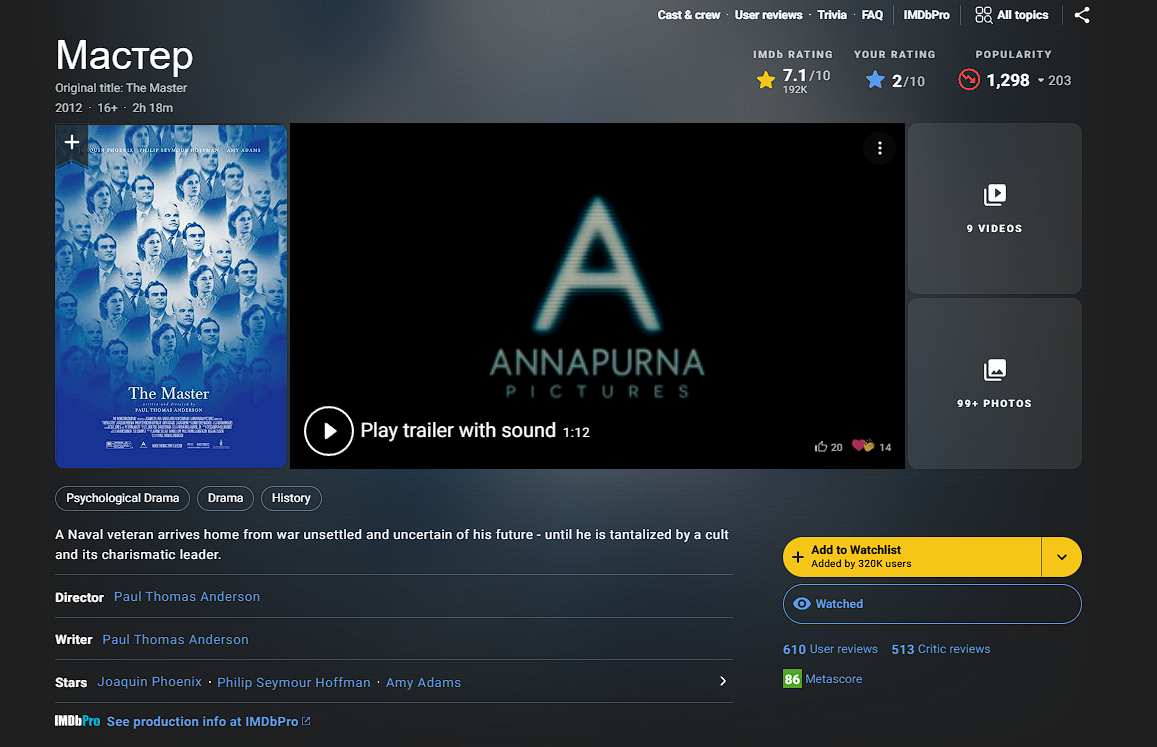Select the Psychological Drama genre chip

[122, 498]
